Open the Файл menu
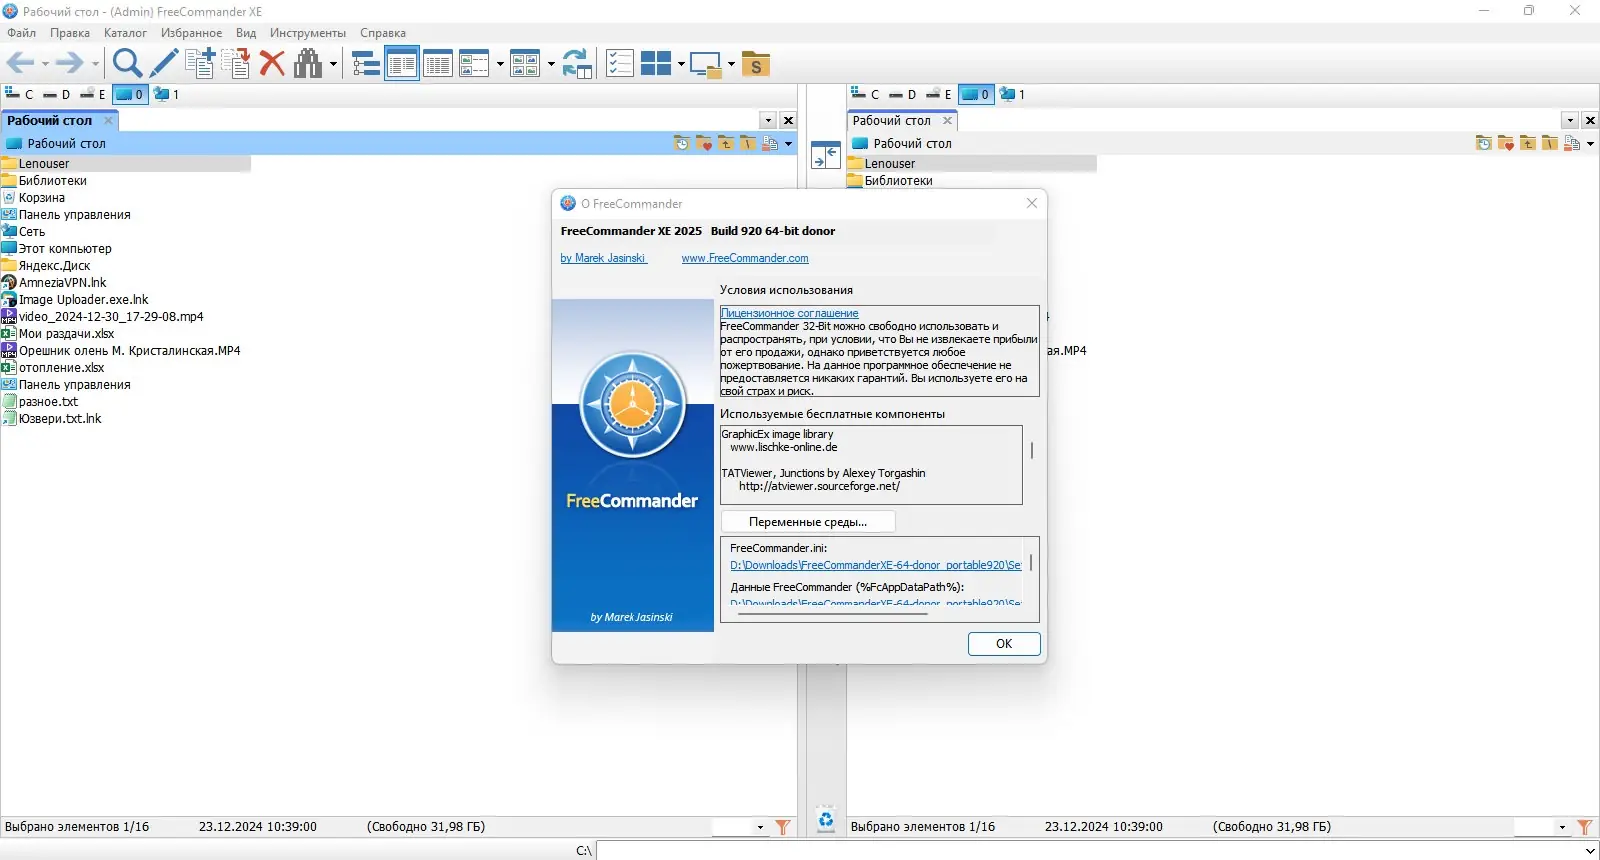Image resolution: width=1600 pixels, height=860 pixels. [21, 33]
